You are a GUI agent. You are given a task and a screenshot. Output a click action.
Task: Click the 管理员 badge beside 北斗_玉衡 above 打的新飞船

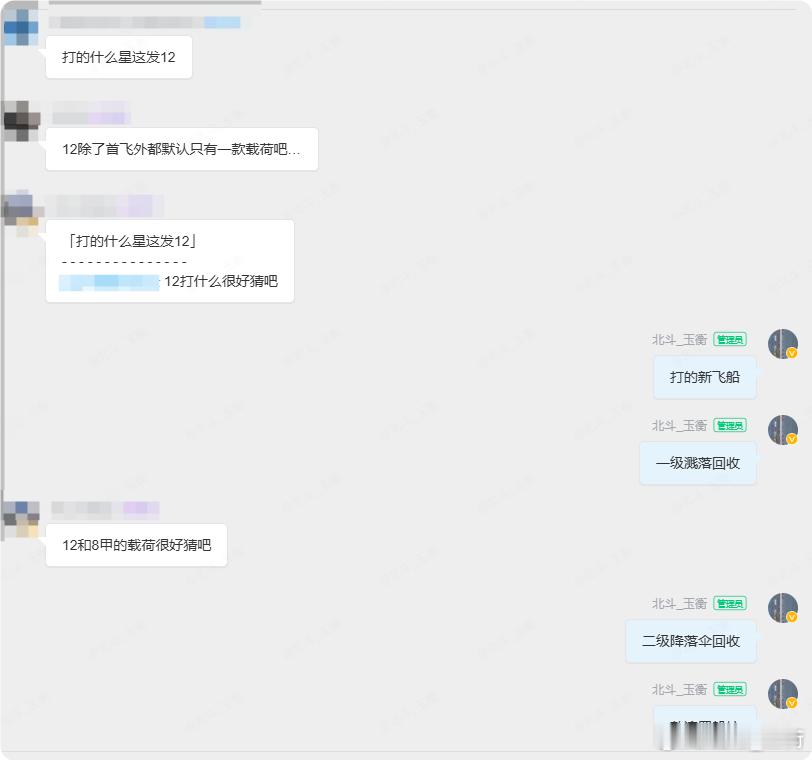(729, 340)
